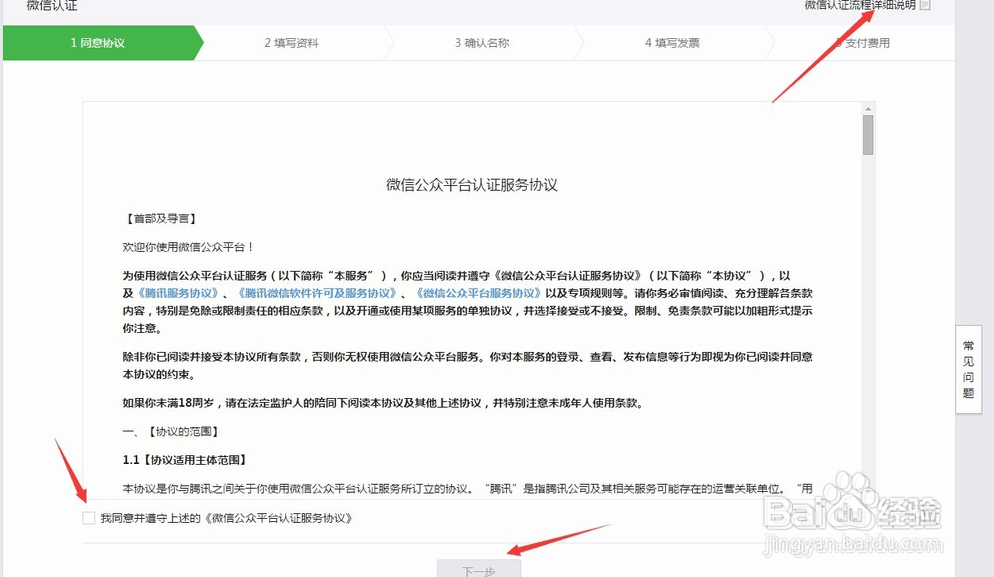Open the 《腾讯微信软件许可及服务协议》 link
This screenshot has height=577, width=994.
[x=318, y=292]
